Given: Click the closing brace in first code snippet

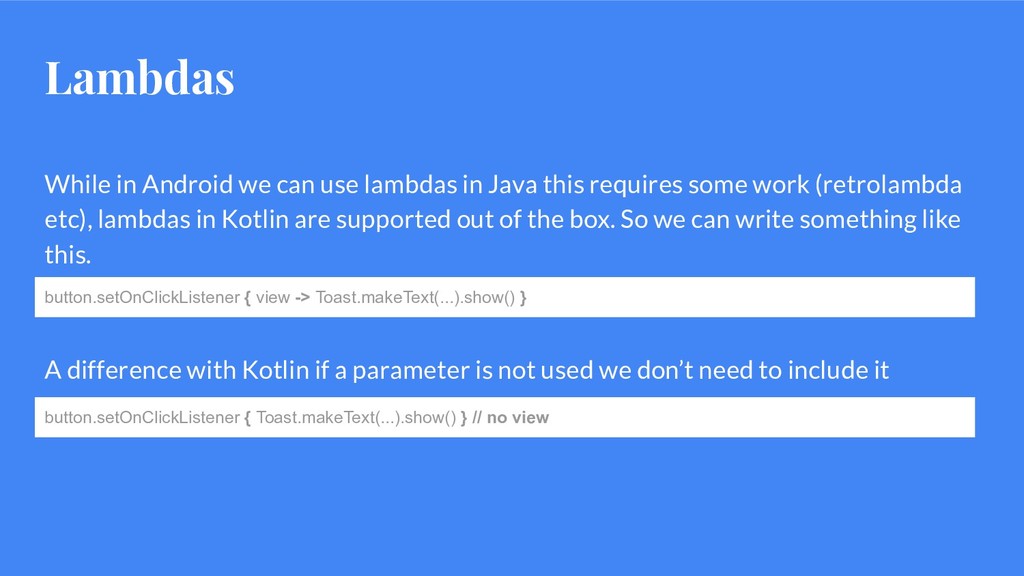Looking at the screenshot, I should (523, 298).
